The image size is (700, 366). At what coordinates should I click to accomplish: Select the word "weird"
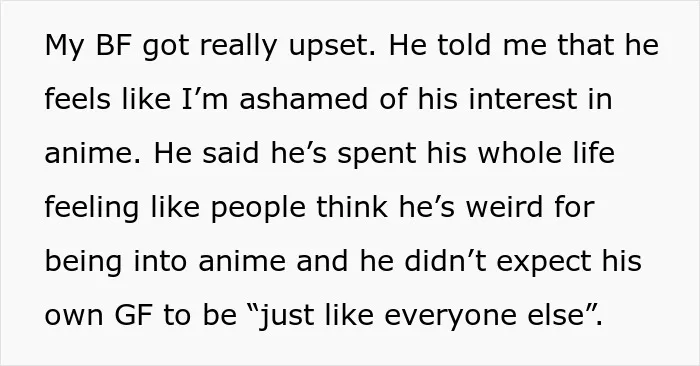[x=504, y=207]
